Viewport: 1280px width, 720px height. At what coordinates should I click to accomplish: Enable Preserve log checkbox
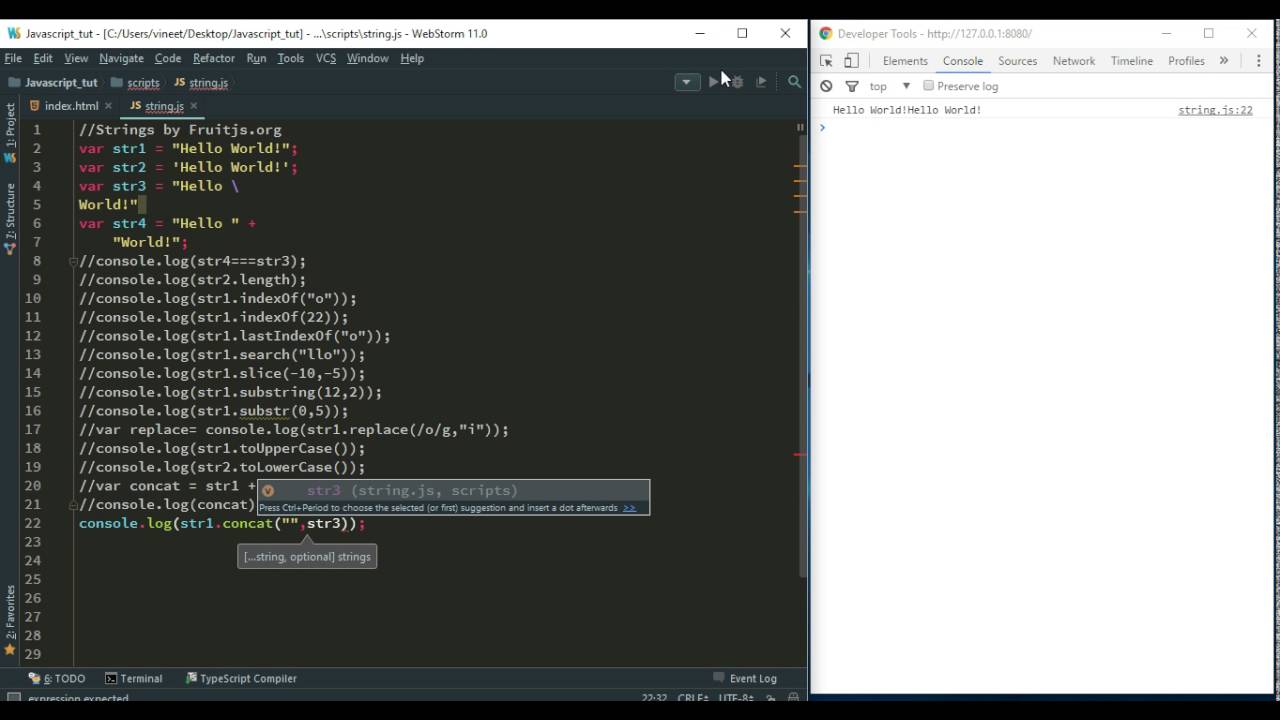tap(928, 86)
